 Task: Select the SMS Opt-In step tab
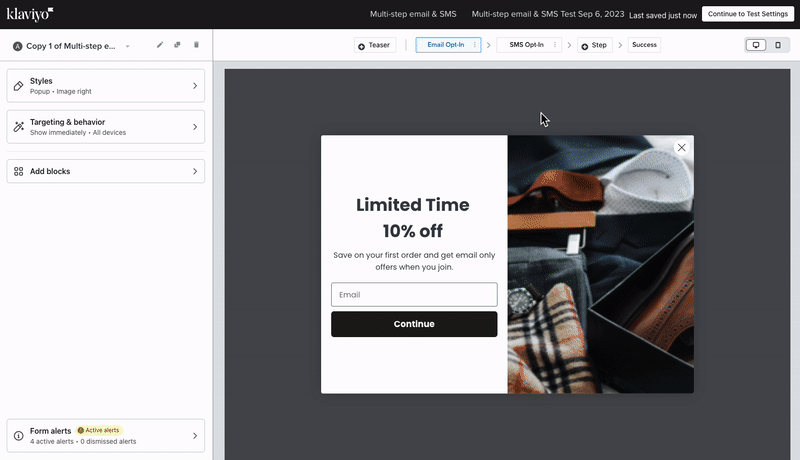click(x=526, y=45)
